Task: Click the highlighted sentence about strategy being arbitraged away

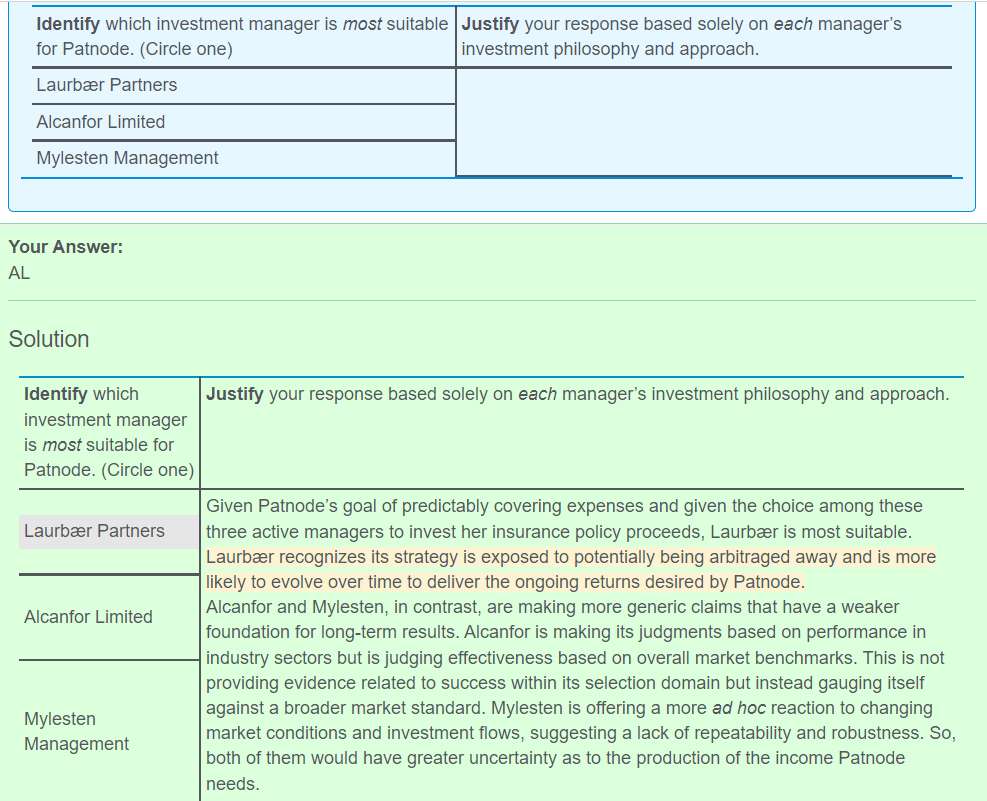Action: 570,557
